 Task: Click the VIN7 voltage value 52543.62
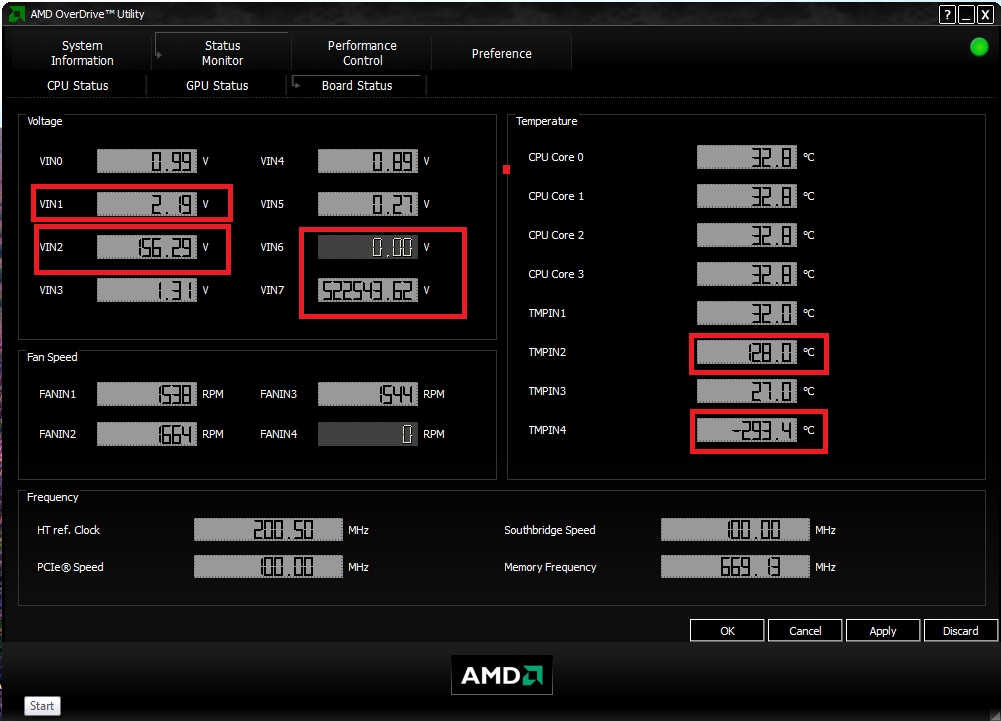pyautogui.click(x=368, y=290)
